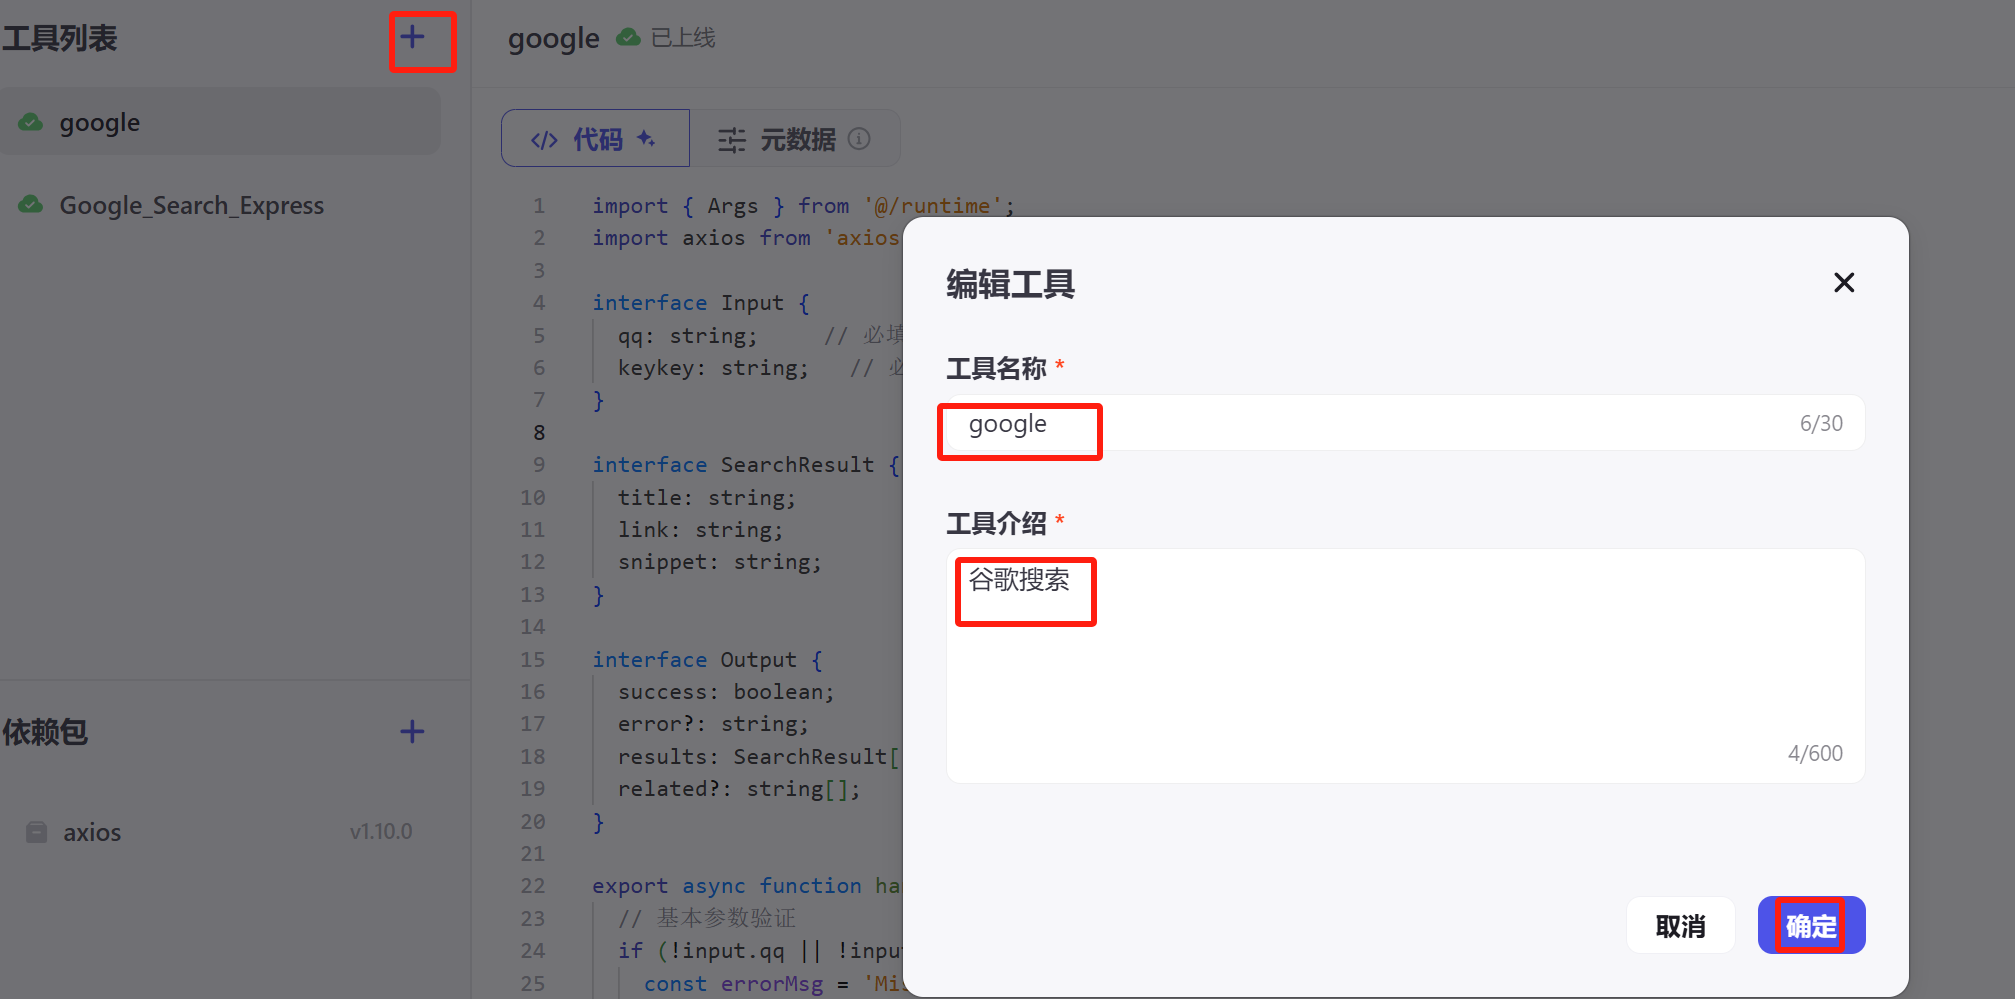Open the 元数据 tab
Viewport: 2015px width, 999px height.
[x=796, y=139]
